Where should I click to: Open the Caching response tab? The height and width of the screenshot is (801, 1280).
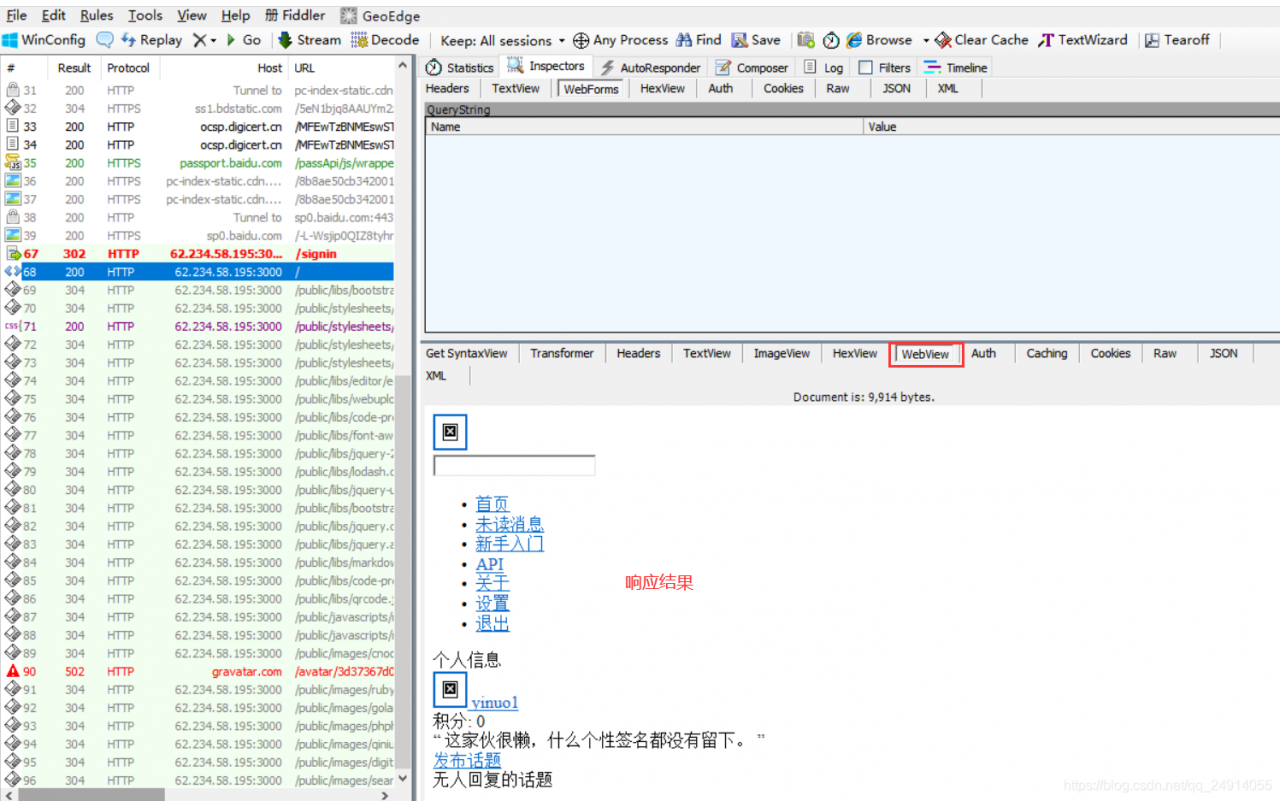[1047, 353]
